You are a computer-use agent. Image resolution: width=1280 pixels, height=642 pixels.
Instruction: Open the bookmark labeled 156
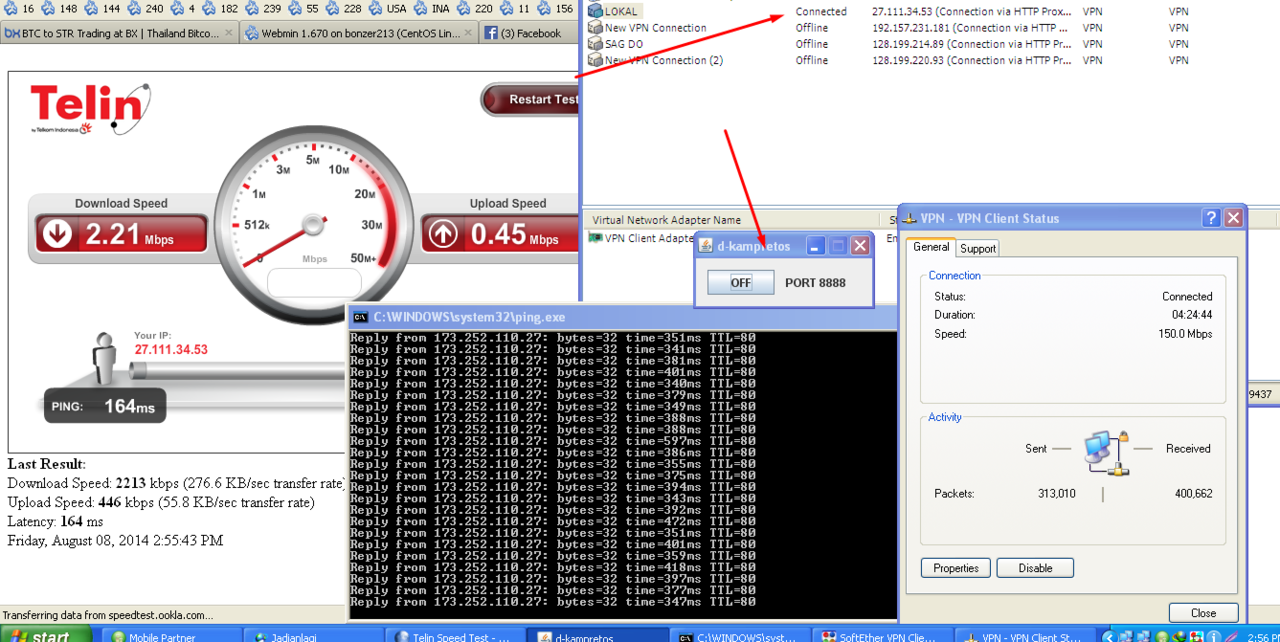pyautogui.click(x=555, y=8)
